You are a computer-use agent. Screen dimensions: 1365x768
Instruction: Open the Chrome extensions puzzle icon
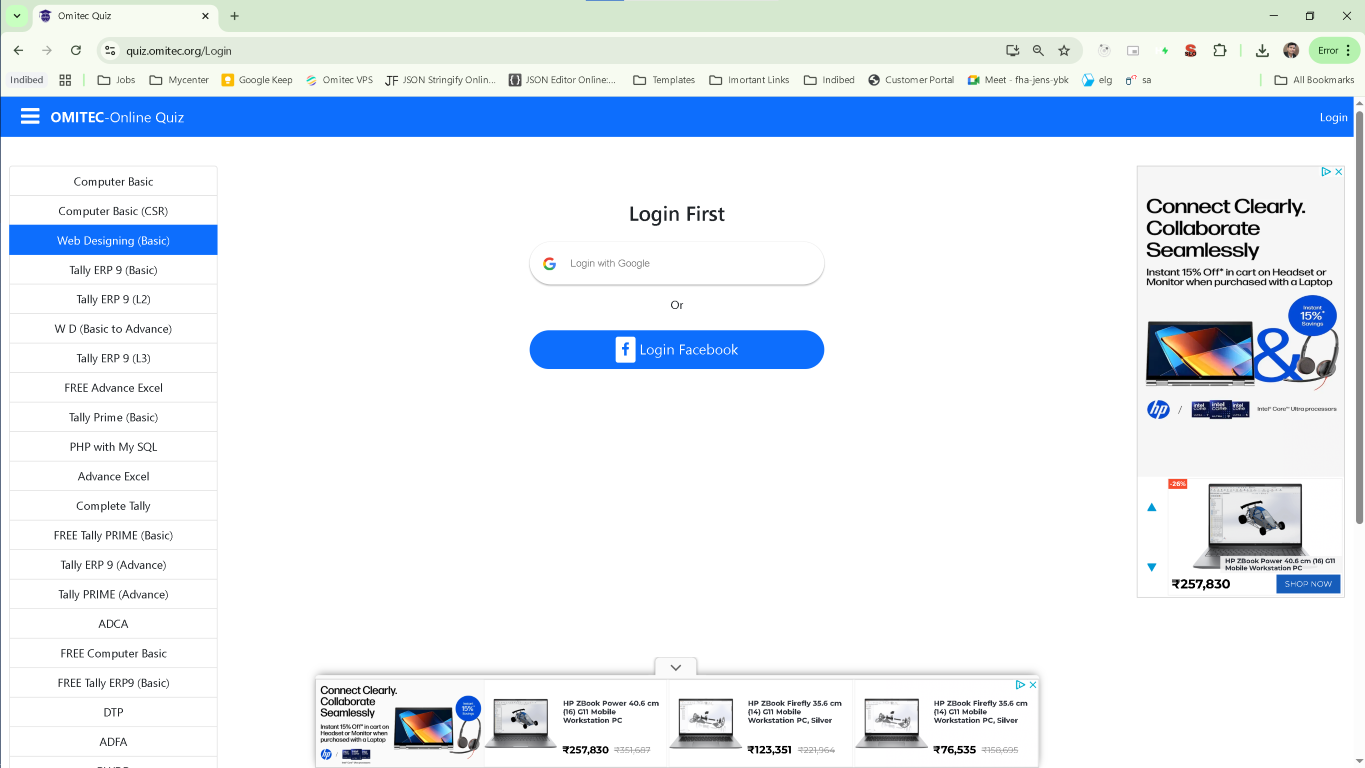[1219, 50]
